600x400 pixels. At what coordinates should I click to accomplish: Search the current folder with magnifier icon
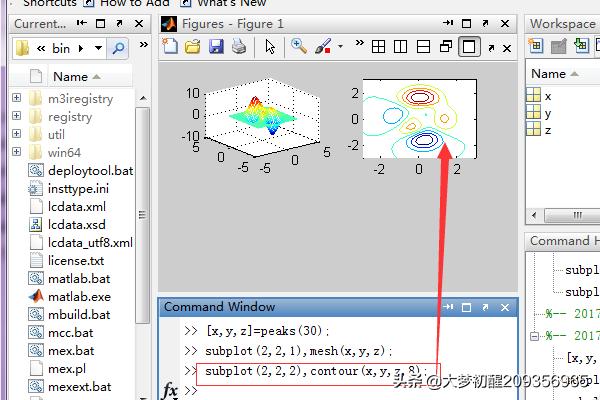[x=118, y=47]
